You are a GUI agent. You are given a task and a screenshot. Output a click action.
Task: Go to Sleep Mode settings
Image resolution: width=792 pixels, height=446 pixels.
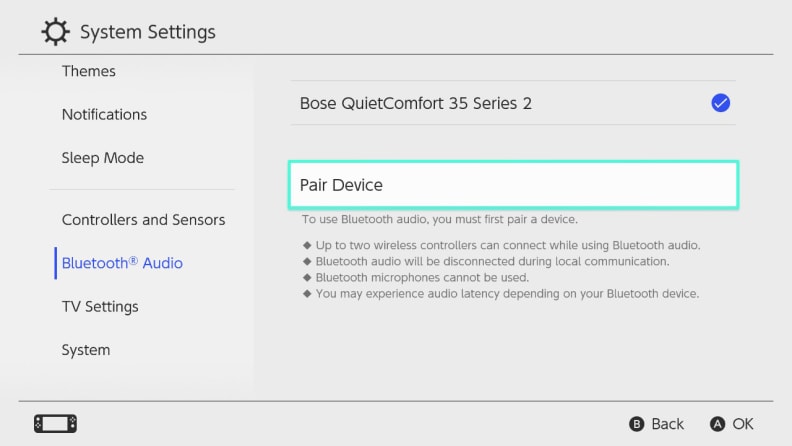[103, 158]
